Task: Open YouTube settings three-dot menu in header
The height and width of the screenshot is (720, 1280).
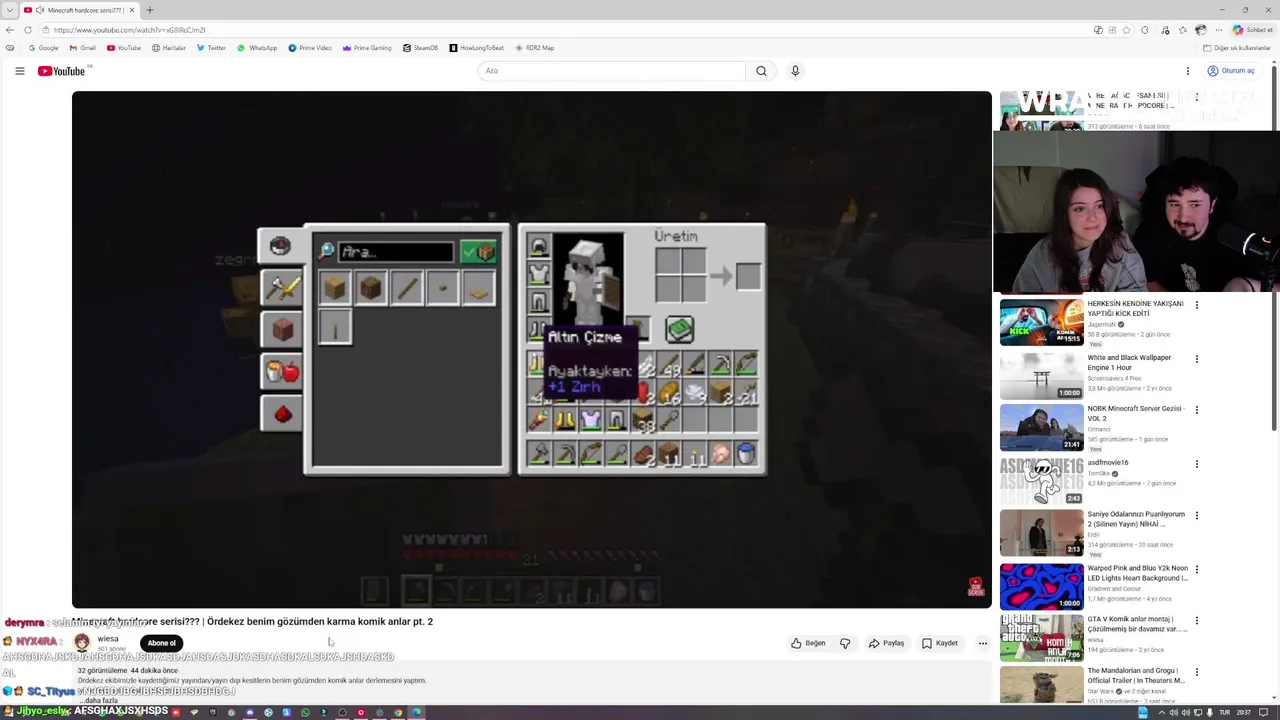Action: click(x=1188, y=71)
